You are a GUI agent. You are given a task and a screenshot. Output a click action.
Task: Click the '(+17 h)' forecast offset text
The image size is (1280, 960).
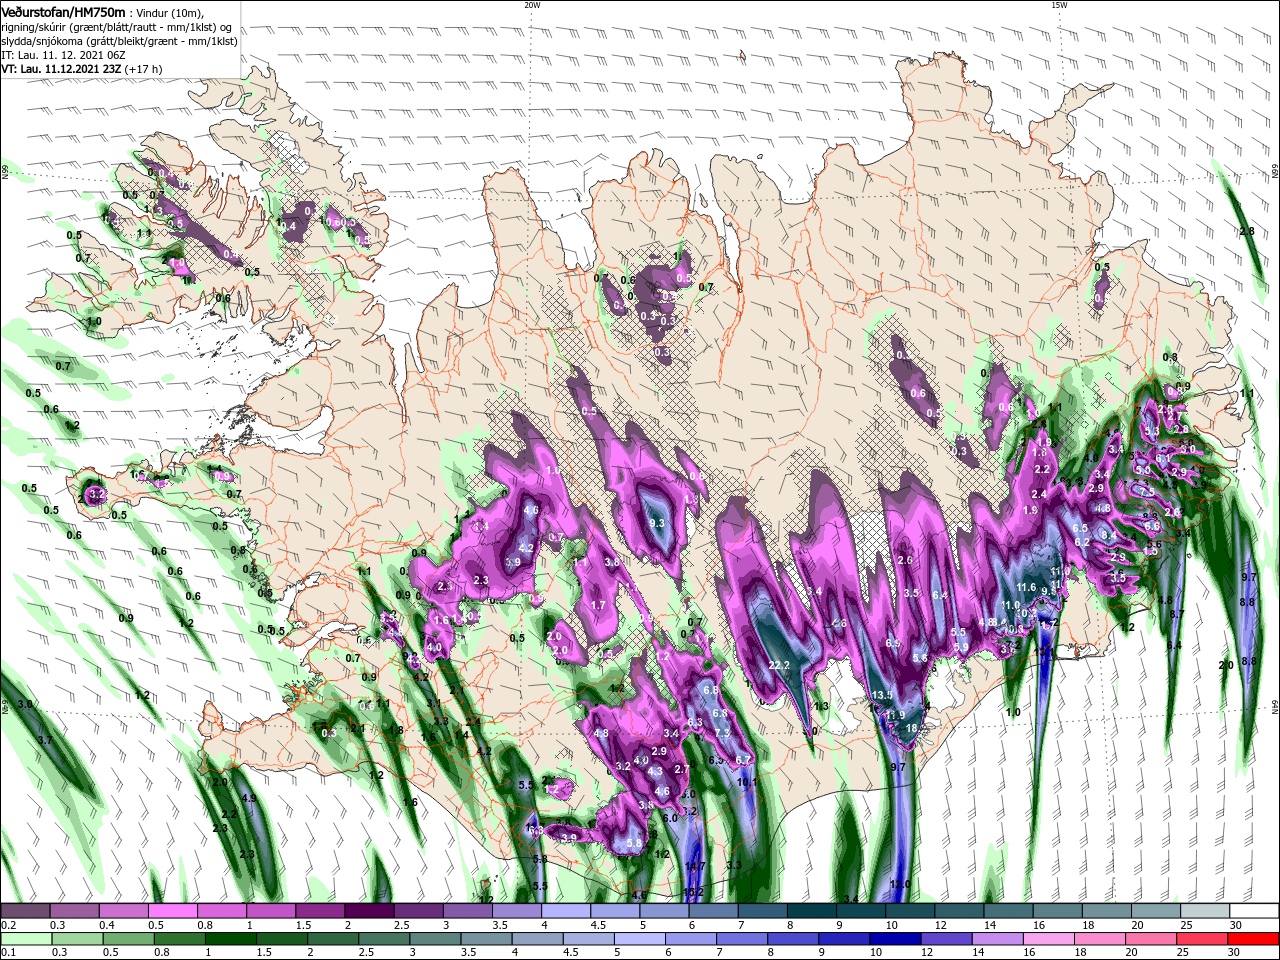(x=144, y=69)
